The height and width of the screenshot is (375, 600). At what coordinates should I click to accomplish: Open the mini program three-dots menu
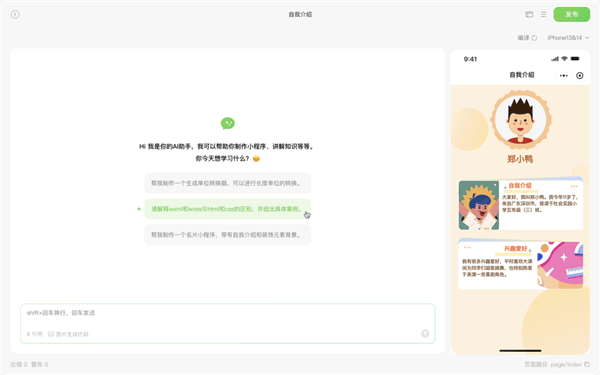coord(564,76)
